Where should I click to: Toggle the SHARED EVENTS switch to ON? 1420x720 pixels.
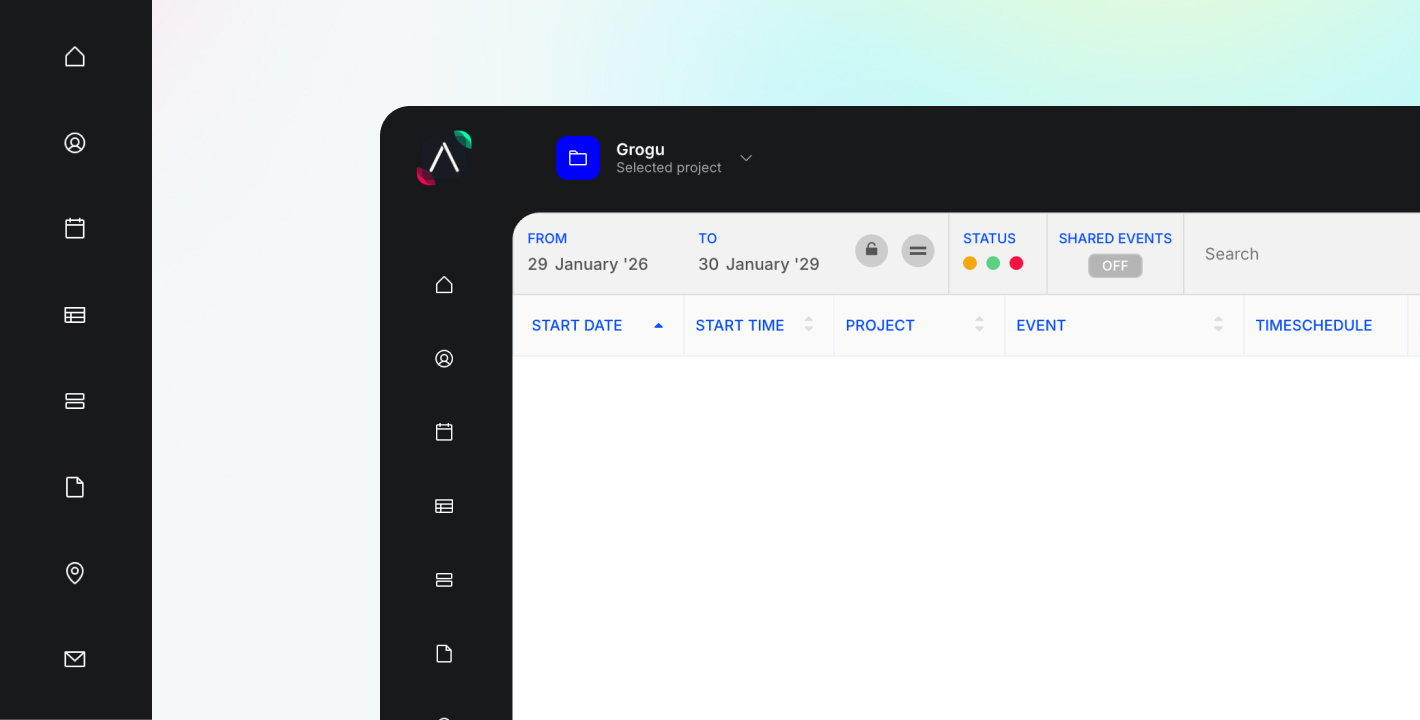point(1113,266)
